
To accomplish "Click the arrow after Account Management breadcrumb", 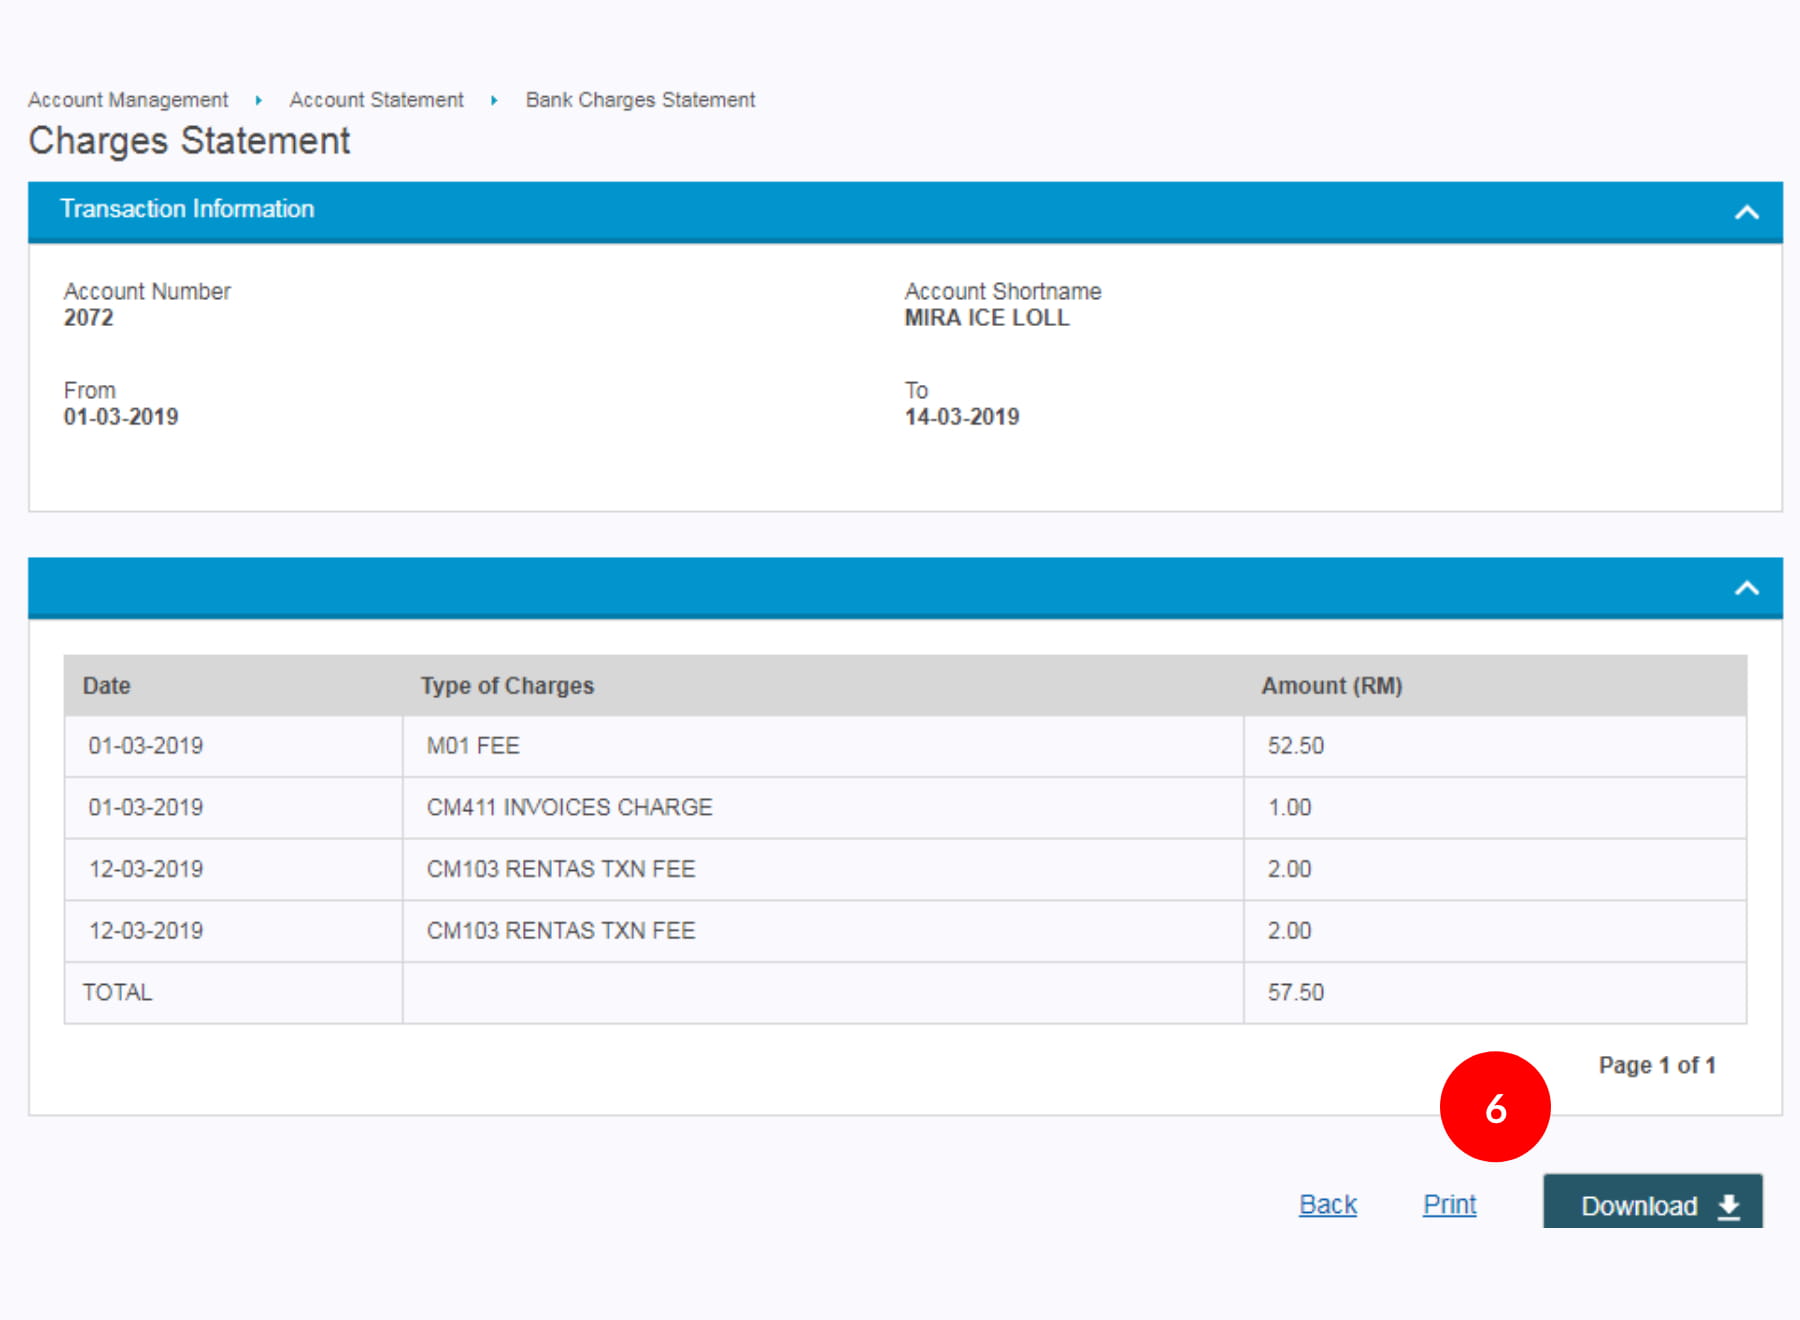I will tap(258, 100).
